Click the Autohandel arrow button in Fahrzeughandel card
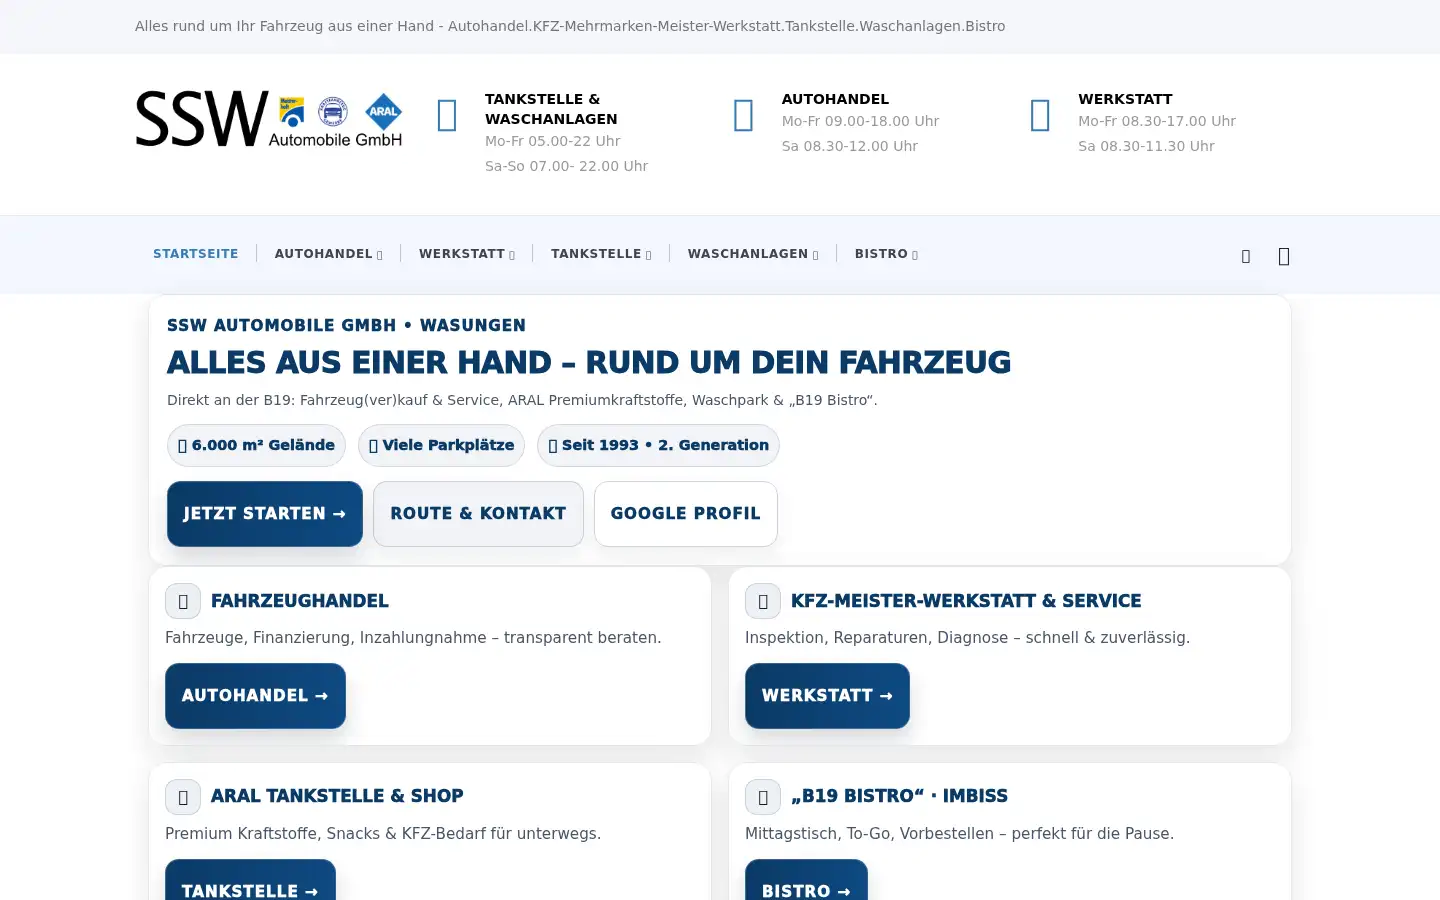 255,696
